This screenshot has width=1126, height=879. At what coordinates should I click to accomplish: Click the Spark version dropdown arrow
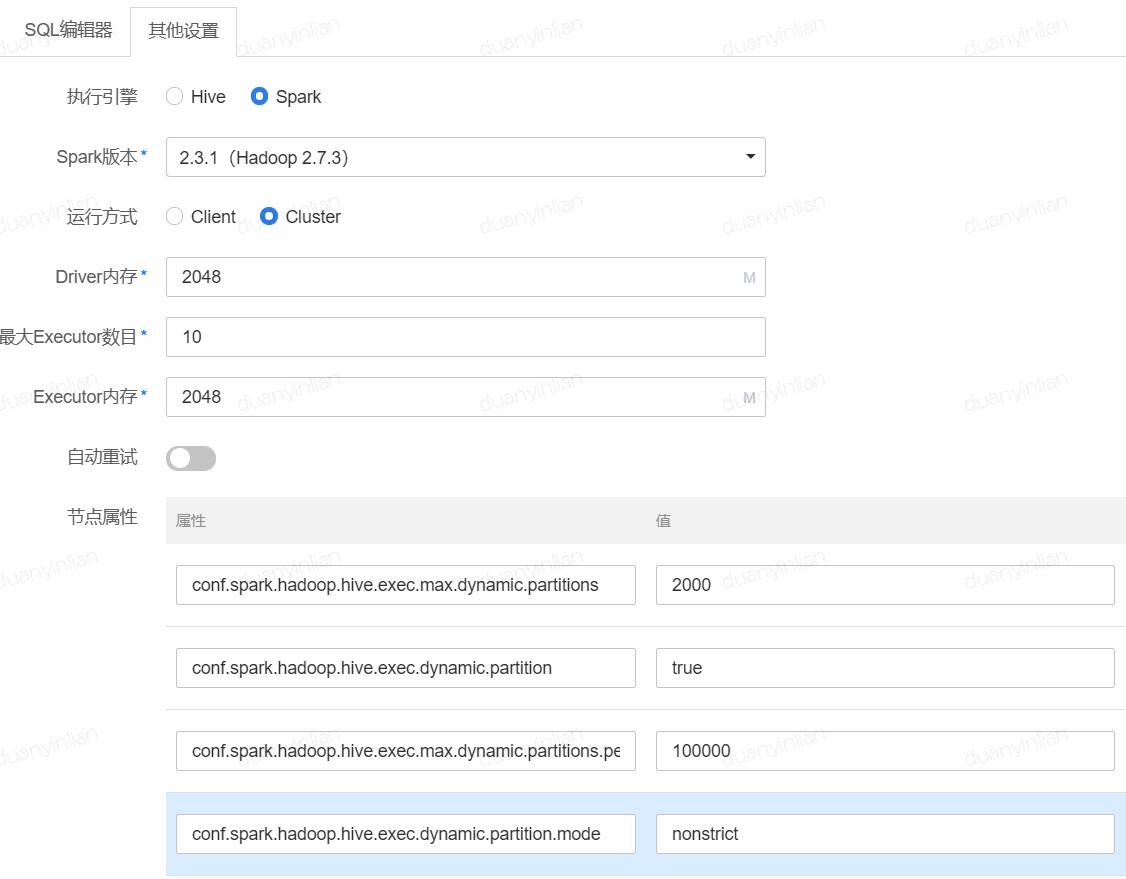(x=748, y=157)
